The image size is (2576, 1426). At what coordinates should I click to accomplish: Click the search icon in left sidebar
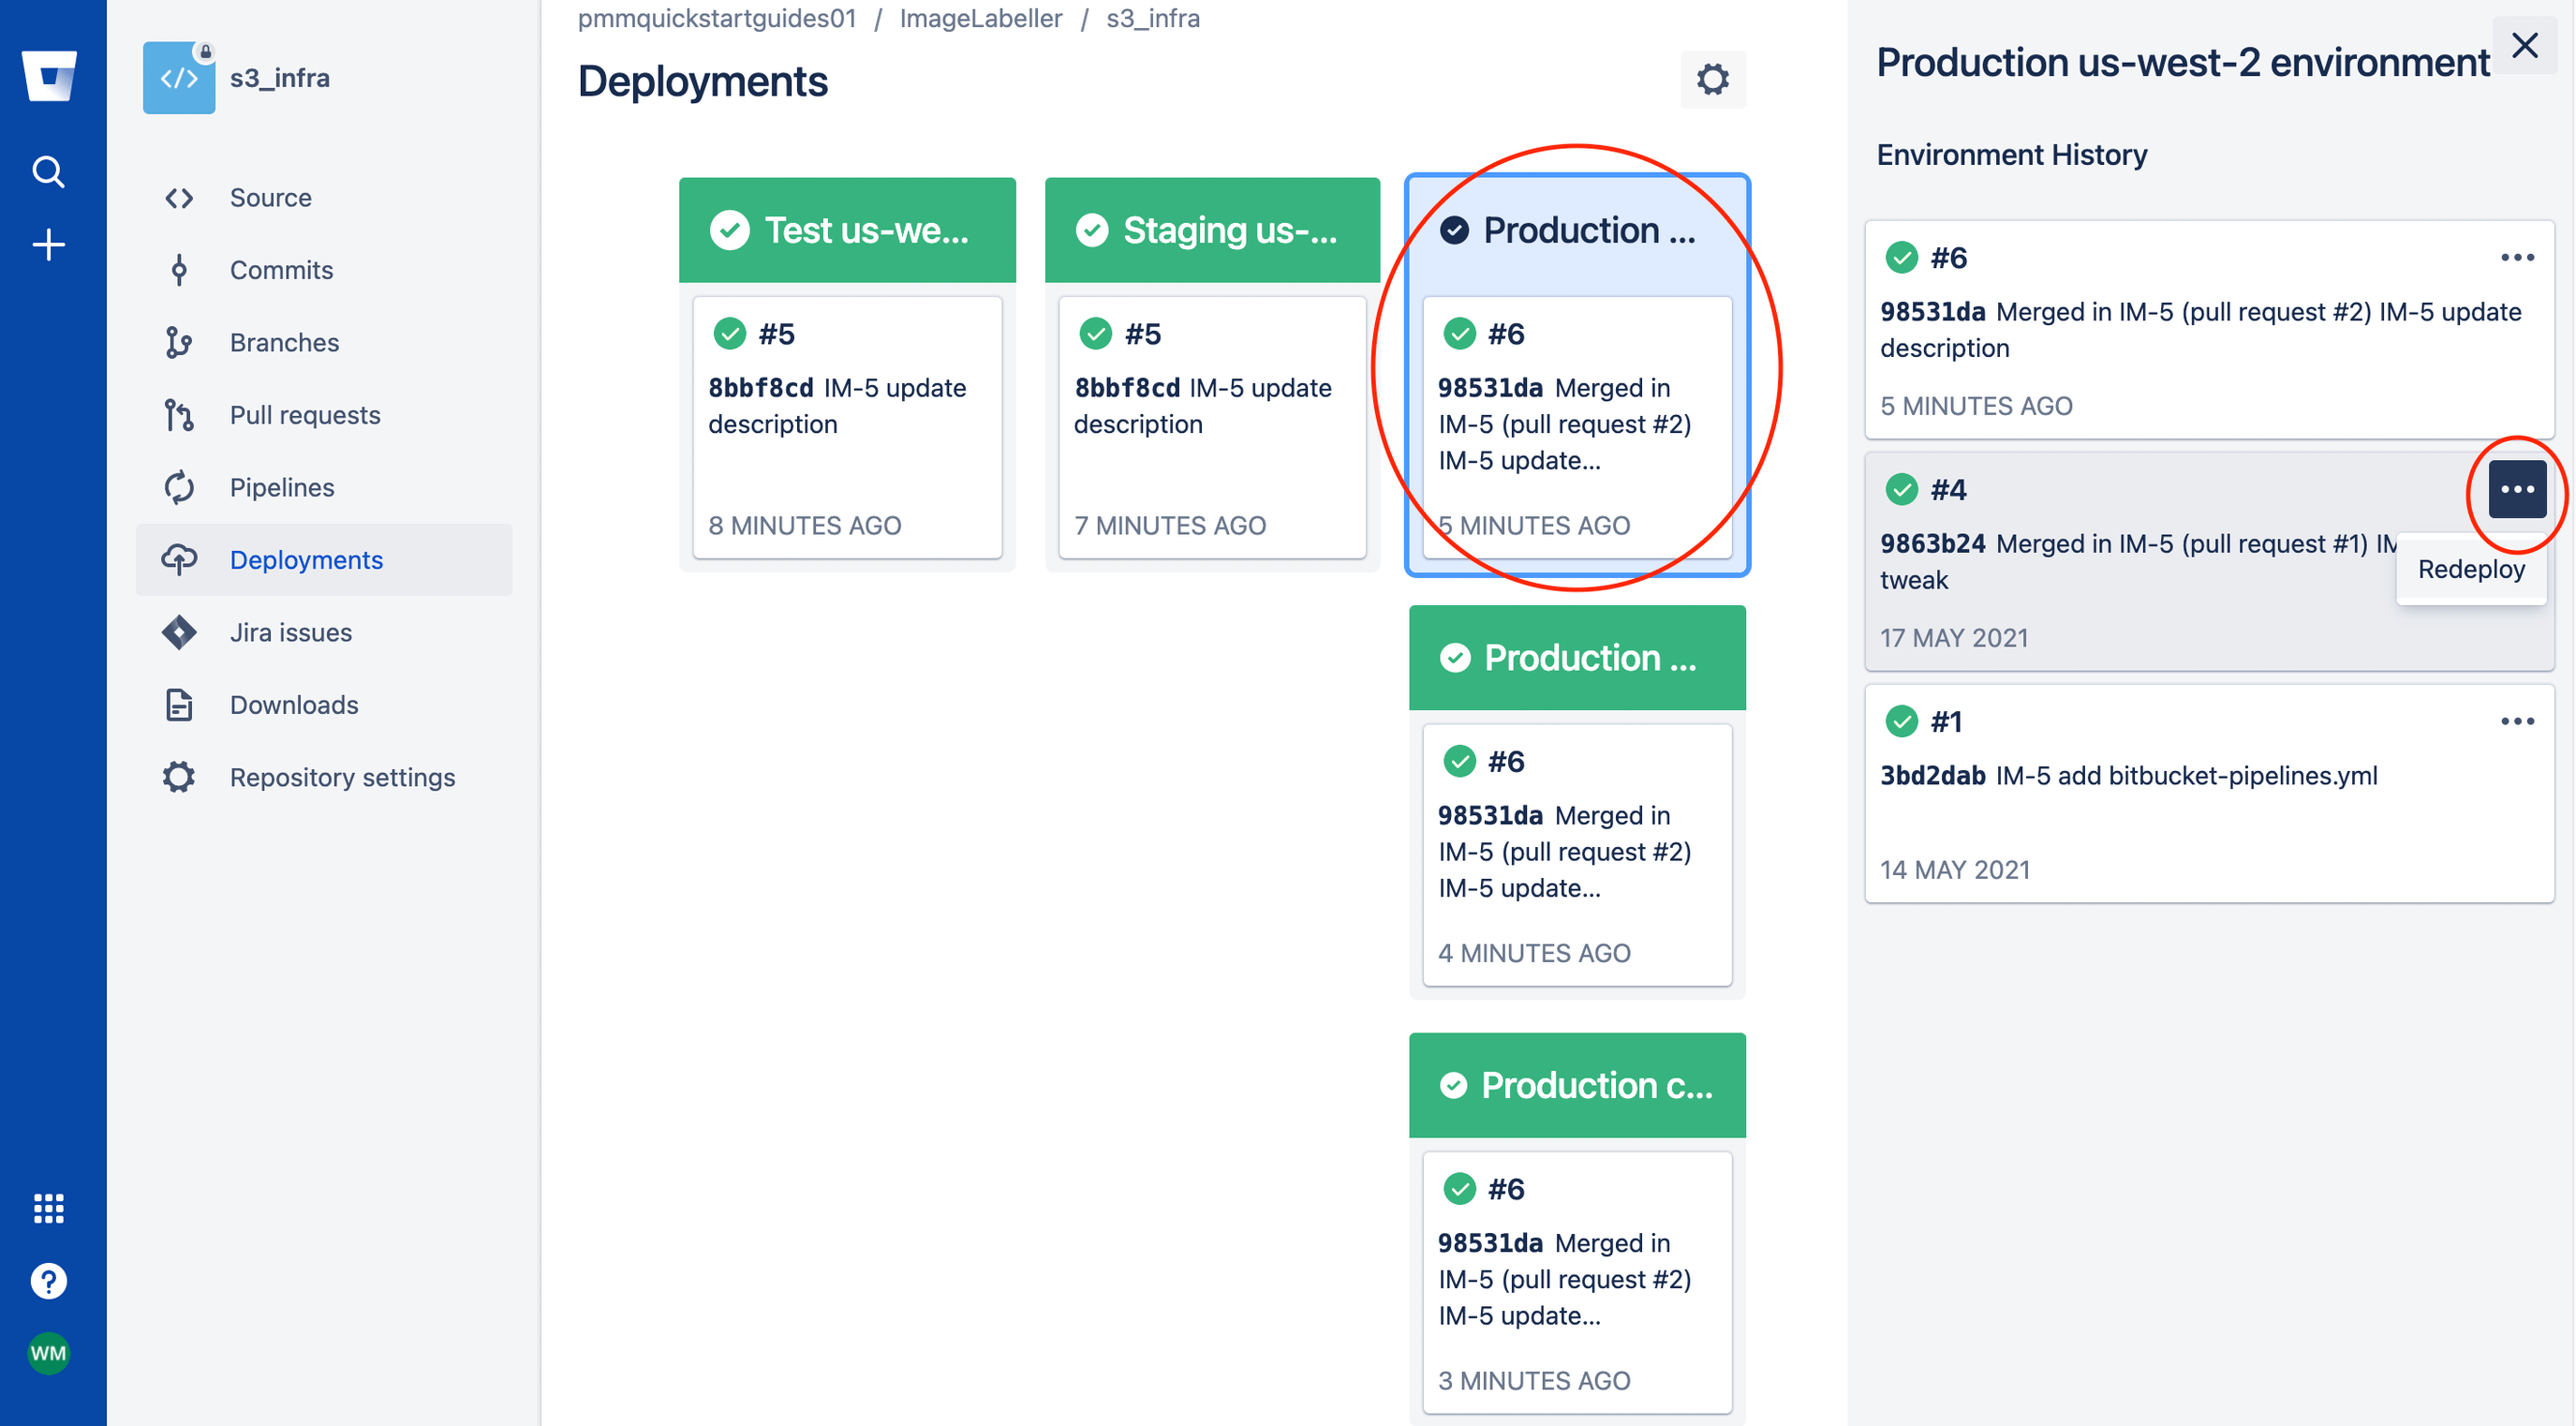(48, 171)
